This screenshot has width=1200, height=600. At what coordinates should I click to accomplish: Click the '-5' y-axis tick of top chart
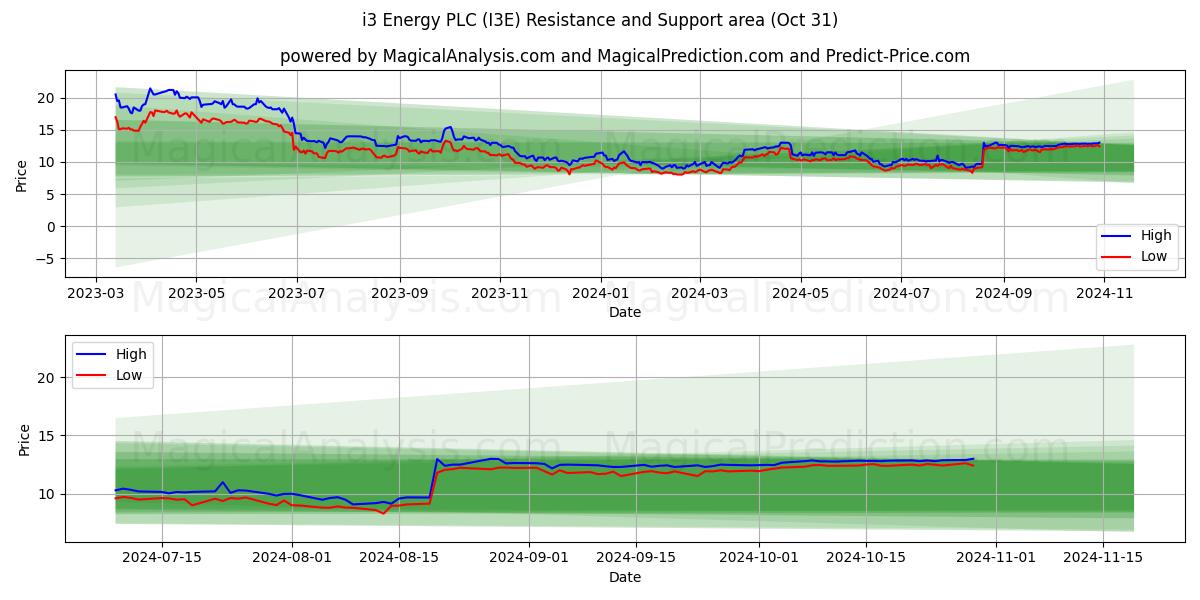(x=48, y=259)
